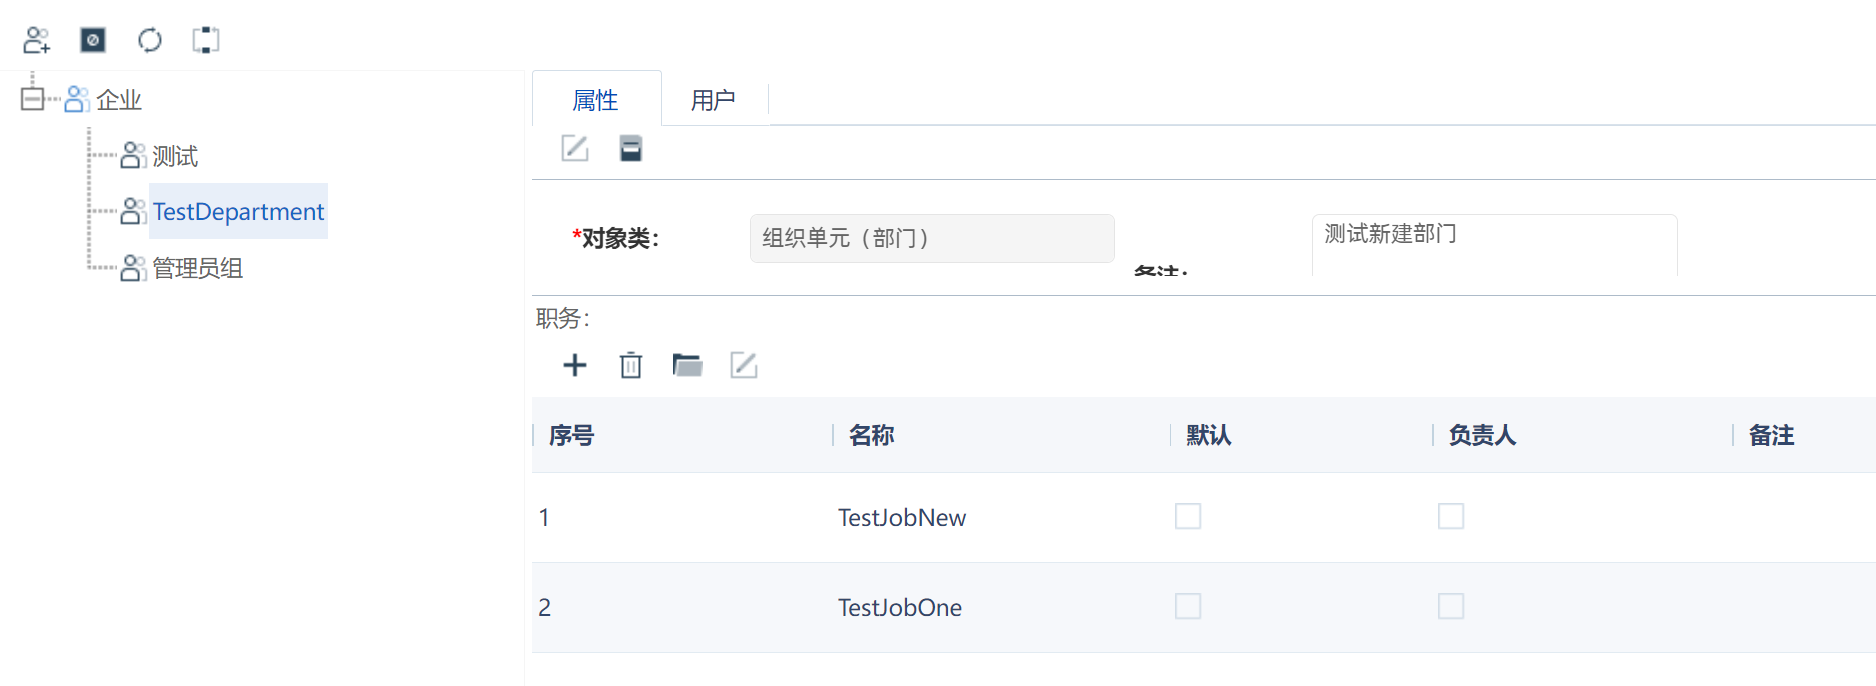This screenshot has width=1876, height=686.
Task: Click the 备注 text field 测试新建部门
Action: (1494, 245)
